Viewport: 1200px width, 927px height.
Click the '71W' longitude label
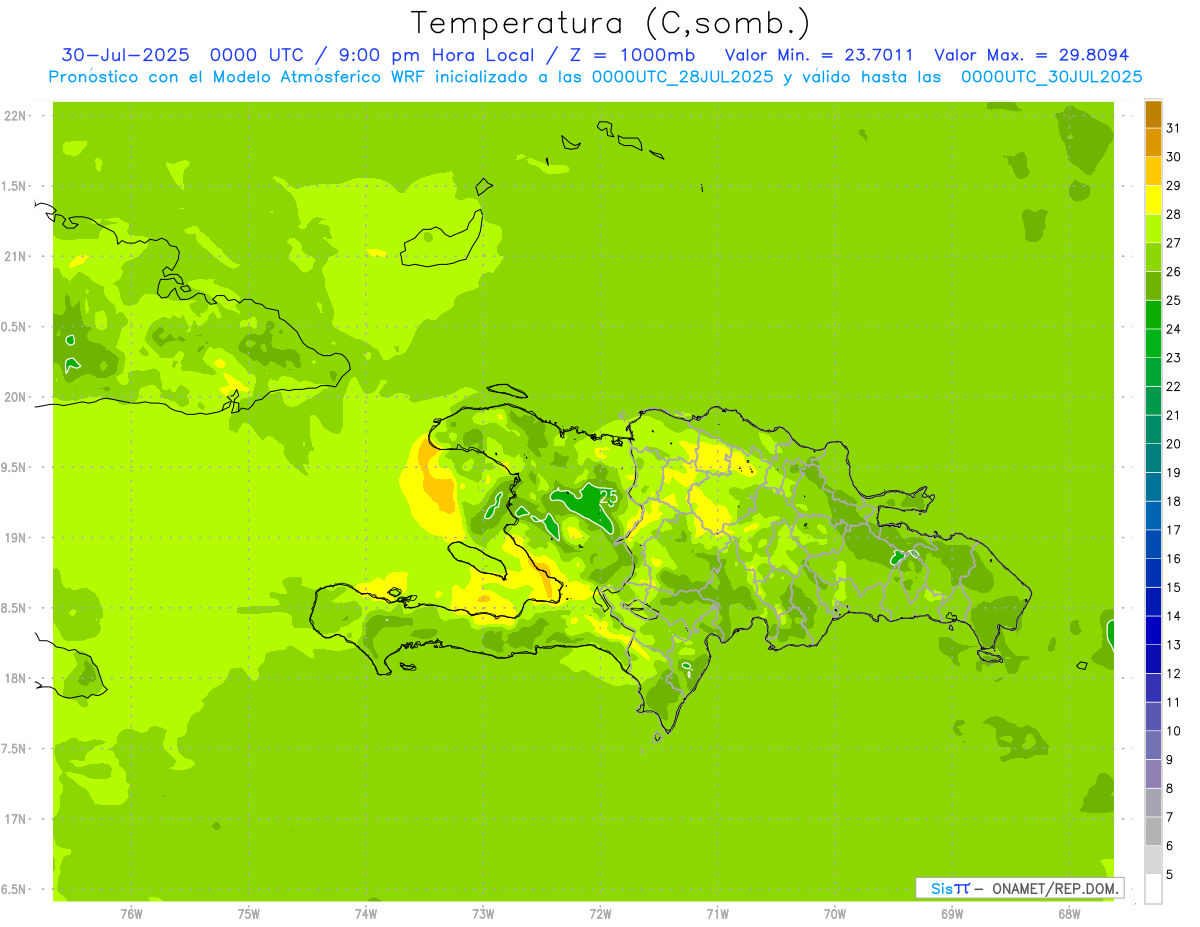click(717, 914)
